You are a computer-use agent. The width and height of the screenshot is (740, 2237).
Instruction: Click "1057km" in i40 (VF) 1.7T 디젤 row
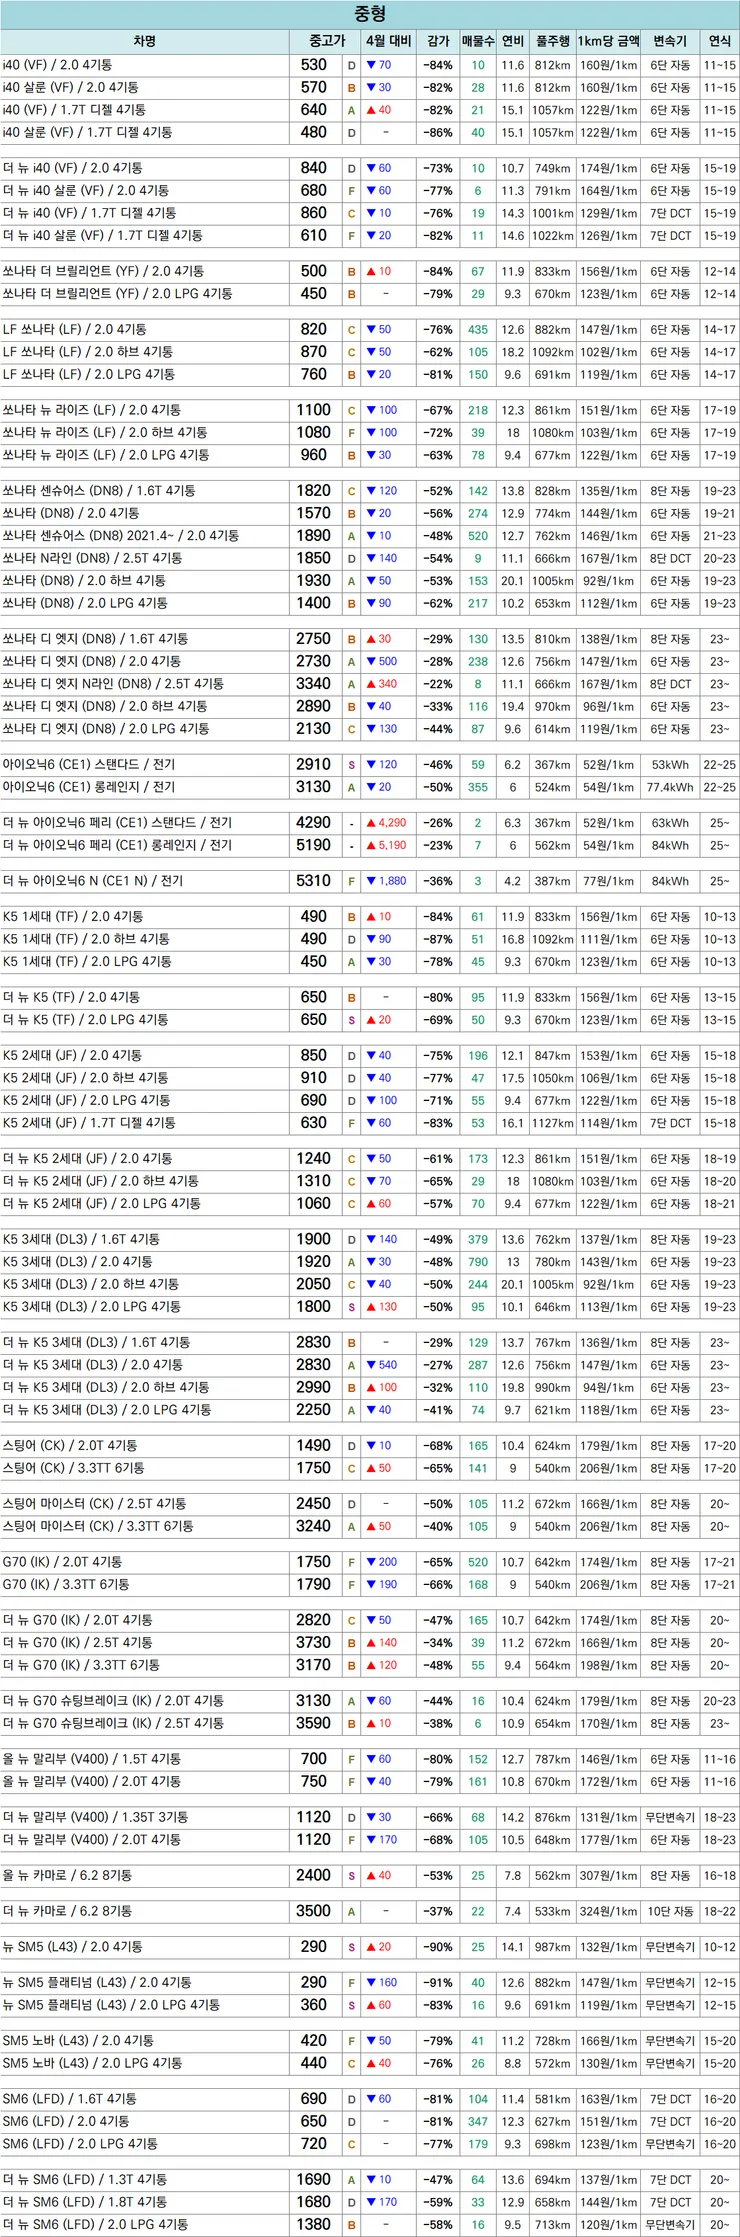pyautogui.click(x=552, y=110)
